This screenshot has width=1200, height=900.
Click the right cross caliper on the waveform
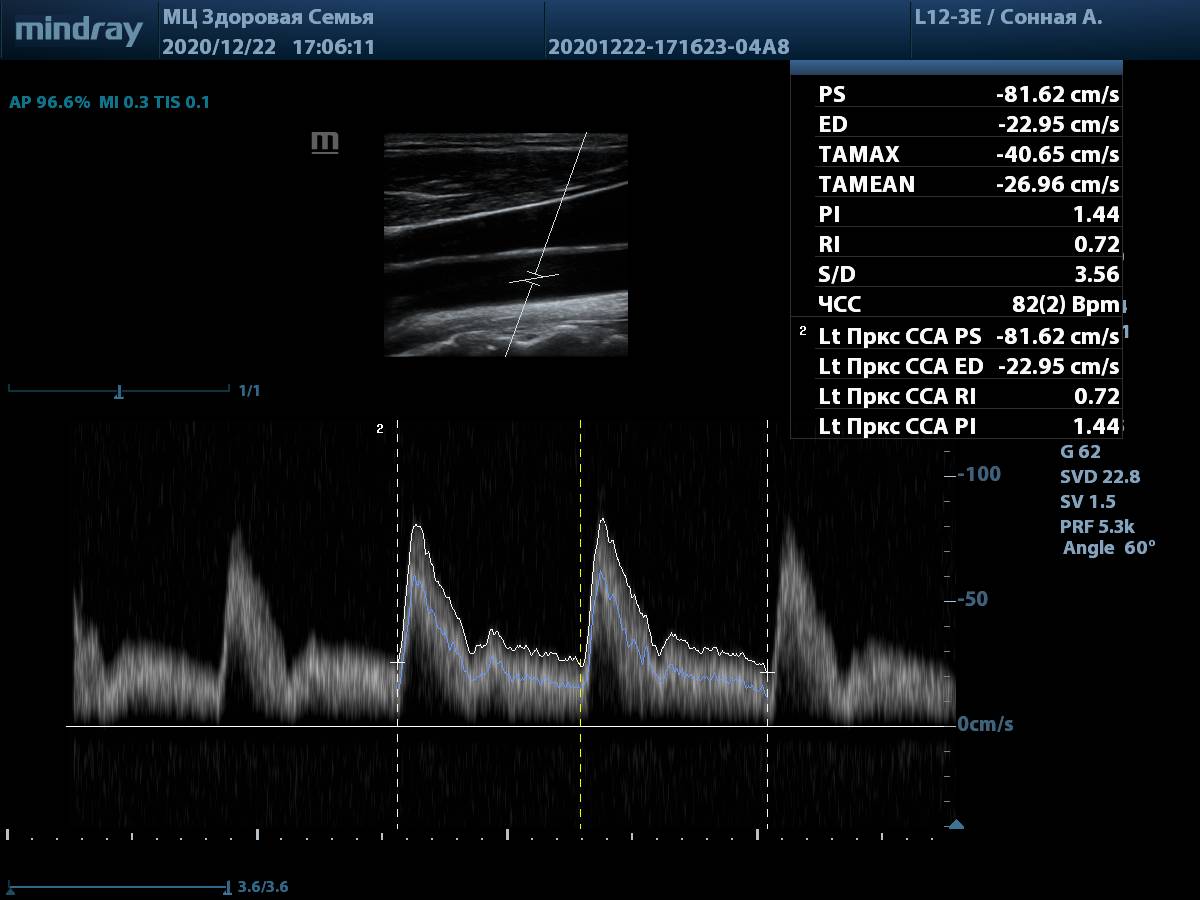(767, 673)
